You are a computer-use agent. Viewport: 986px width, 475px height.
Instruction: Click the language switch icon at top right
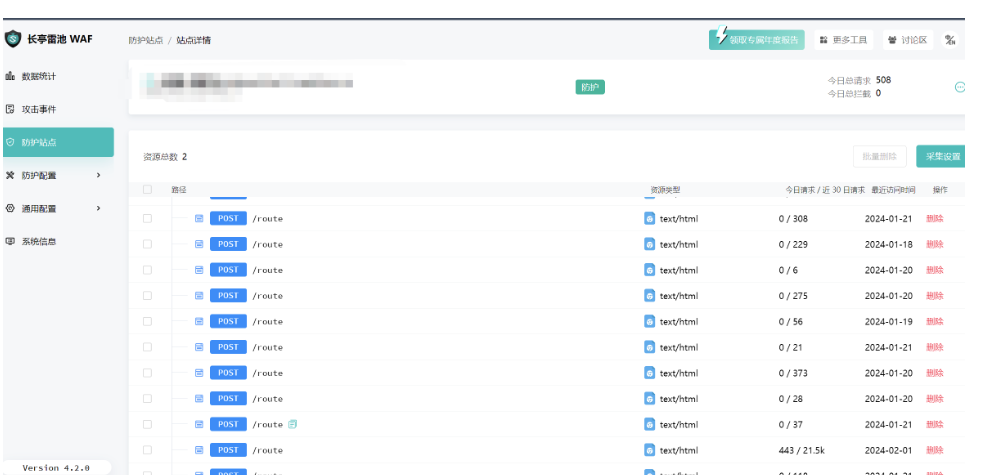pos(950,40)
